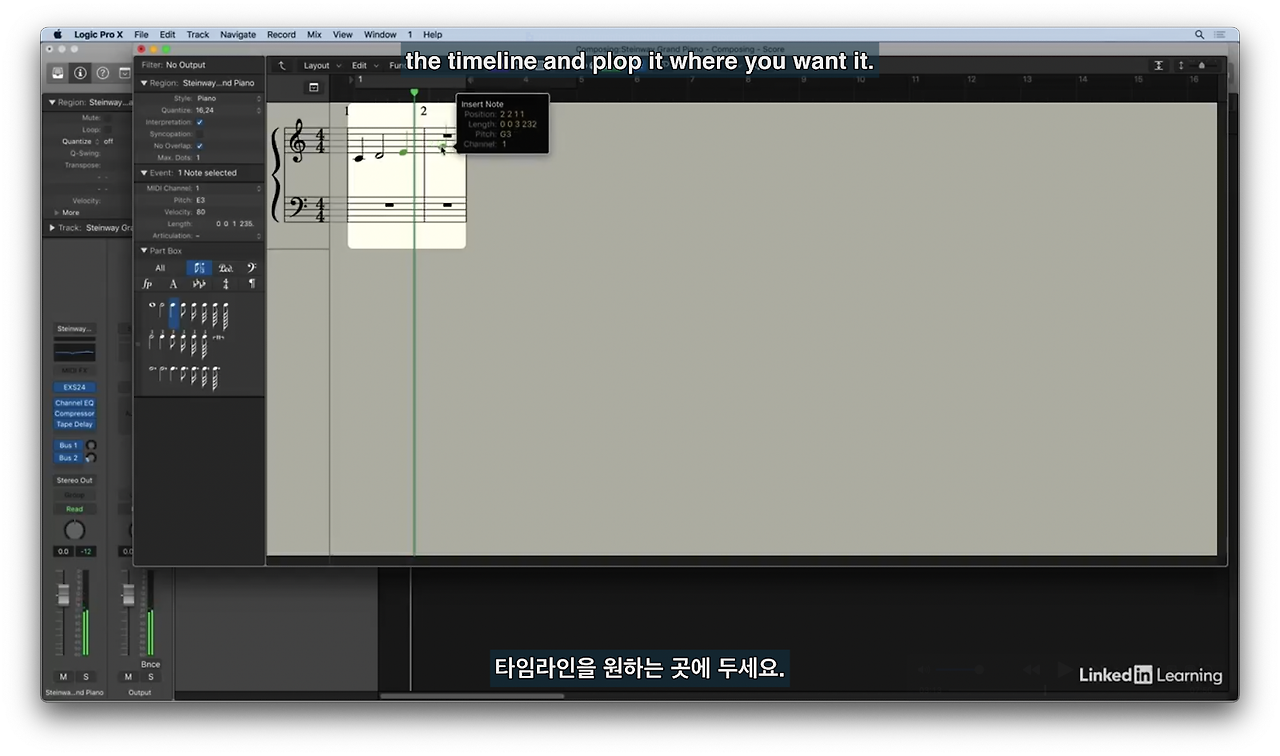The image size is (1280, 756).
Task: Mute the Output channel strip
Action: [128, 677]
